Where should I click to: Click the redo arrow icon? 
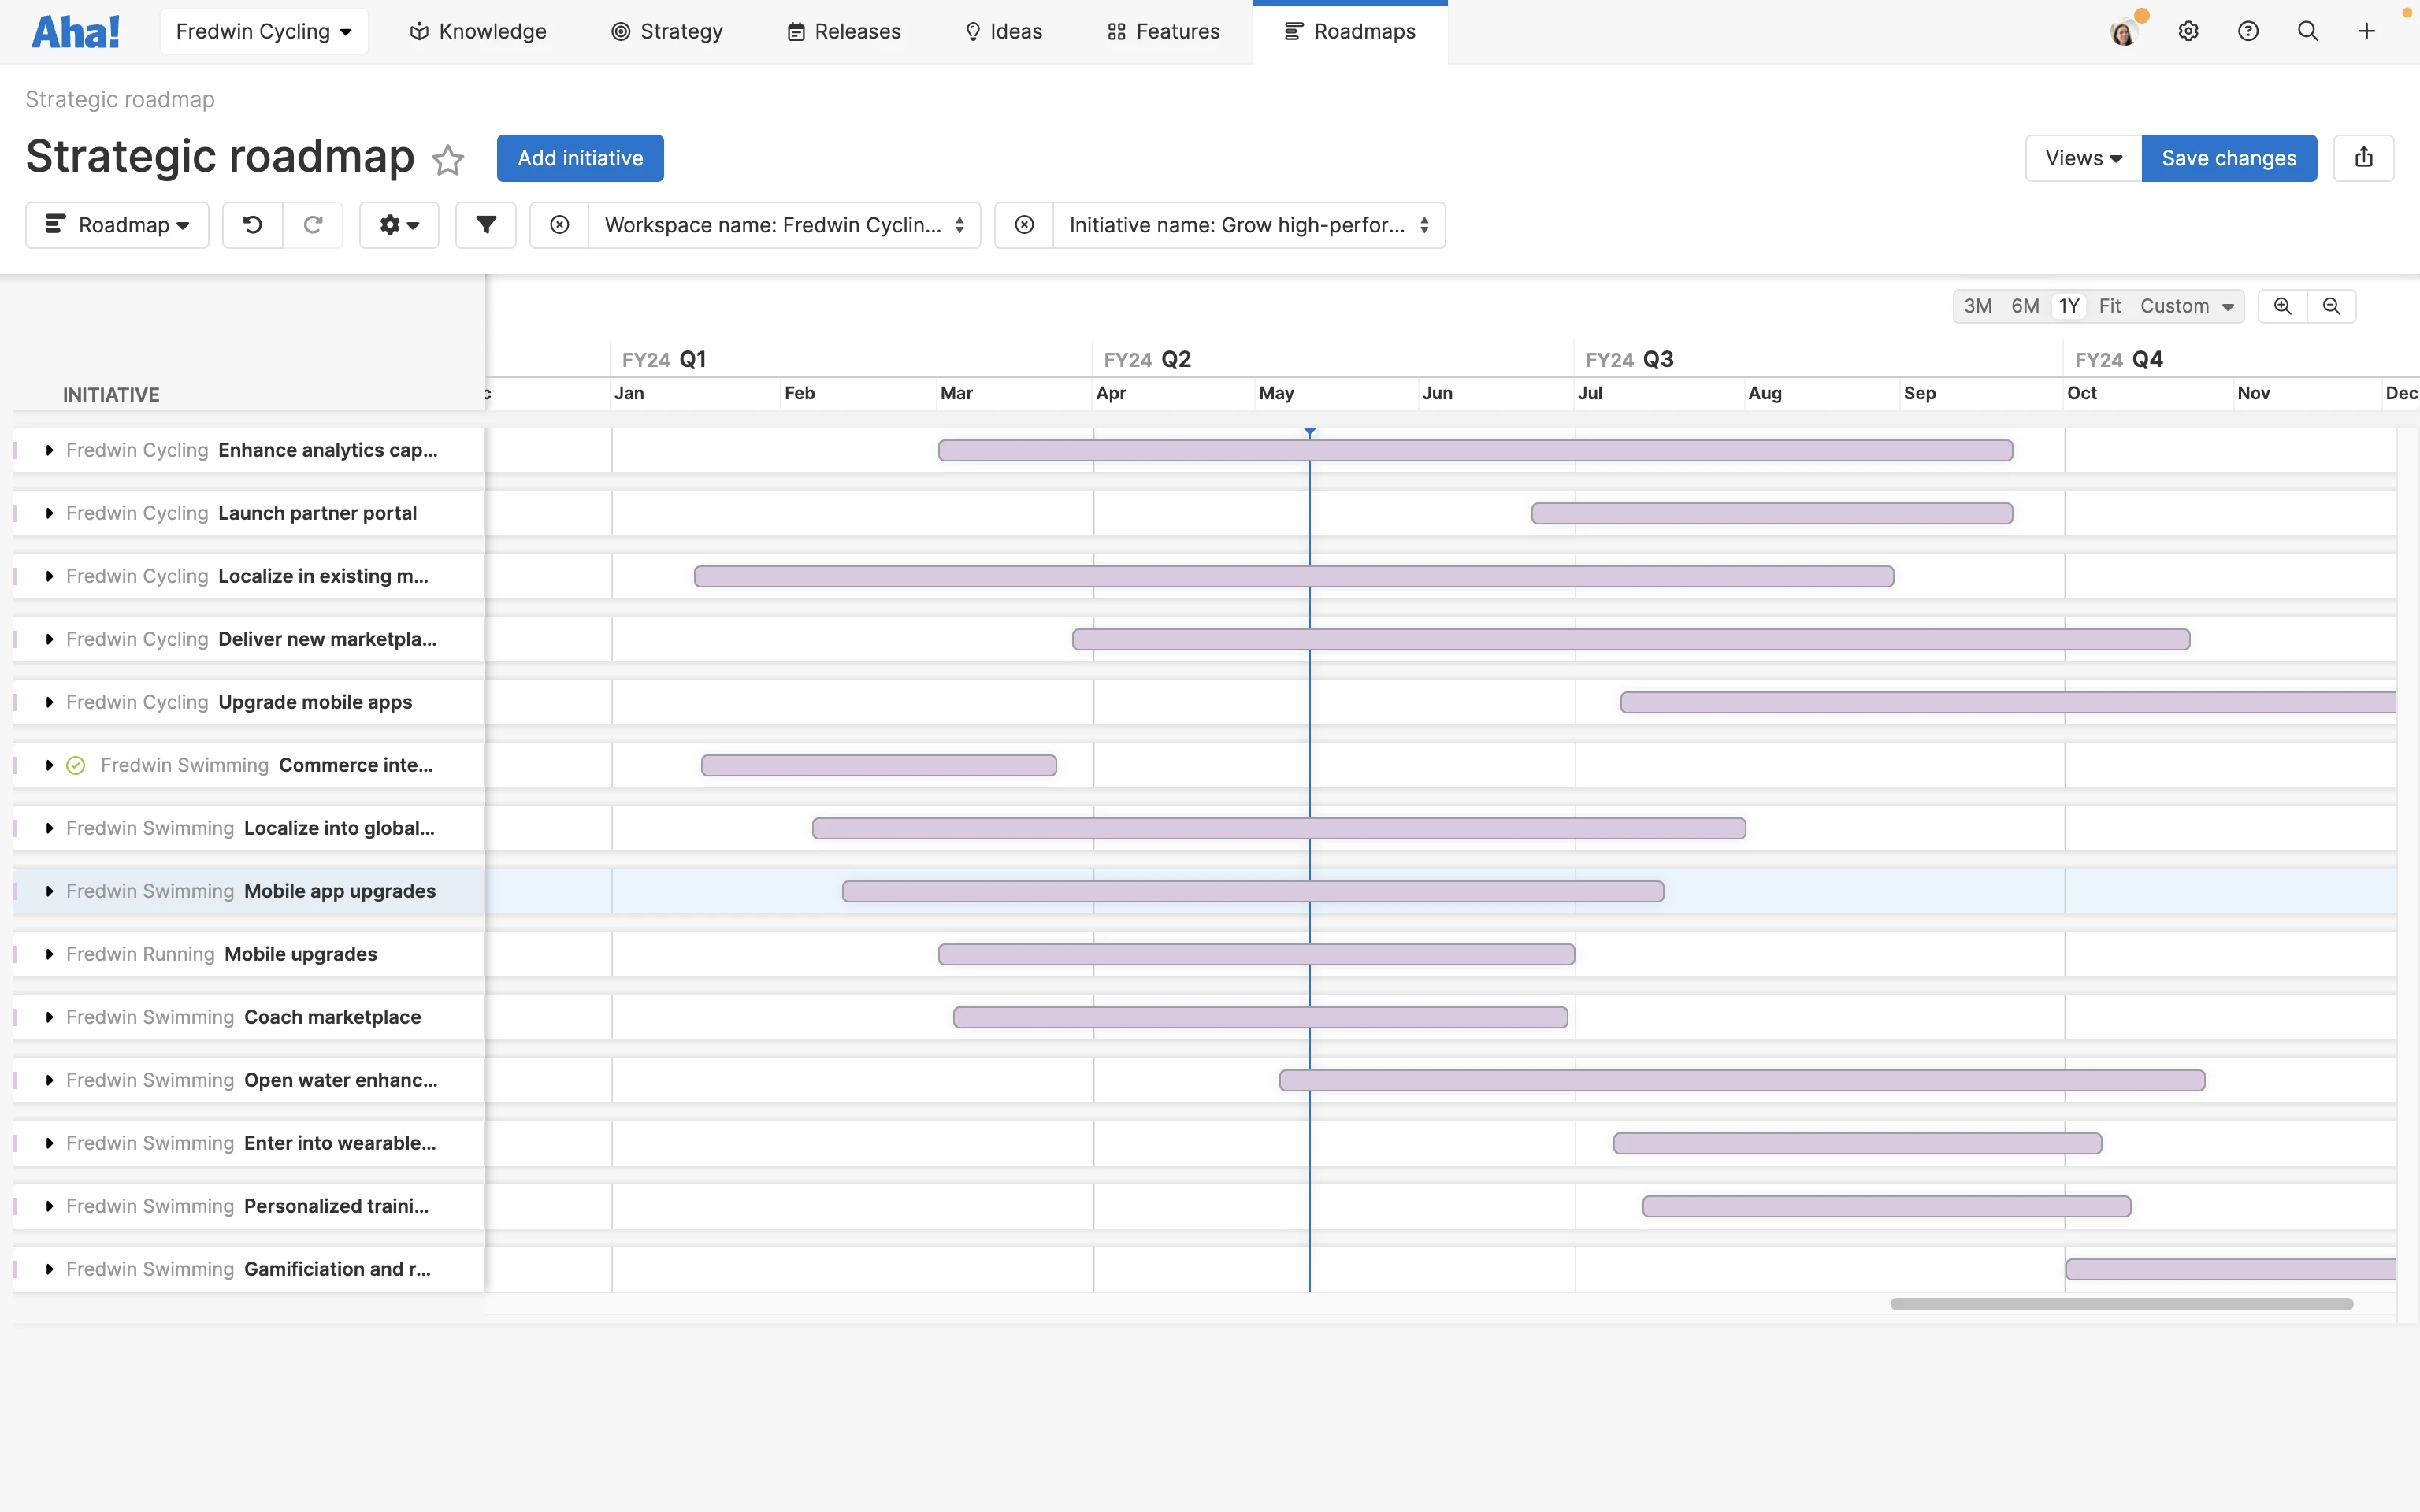(x=313, y=225)
